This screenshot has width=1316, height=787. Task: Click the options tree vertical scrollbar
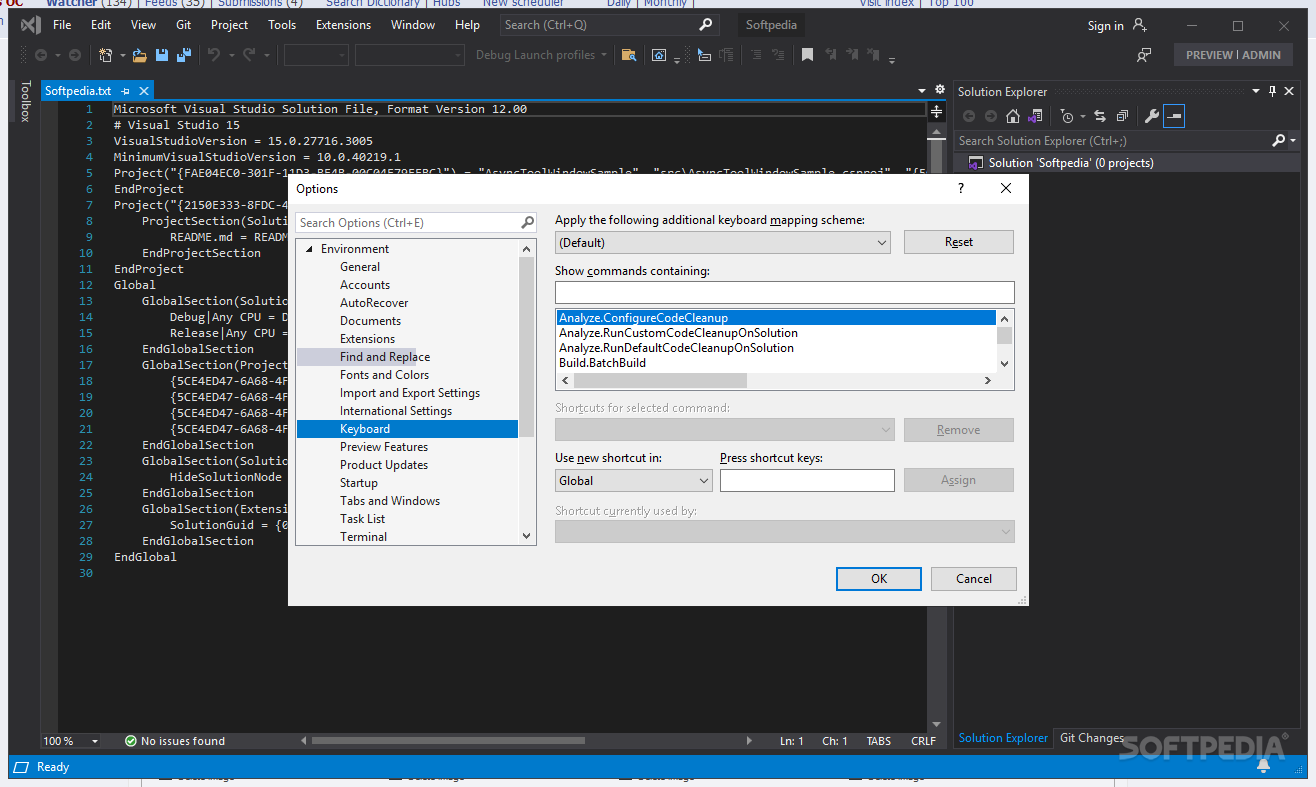tap(527, 345)
